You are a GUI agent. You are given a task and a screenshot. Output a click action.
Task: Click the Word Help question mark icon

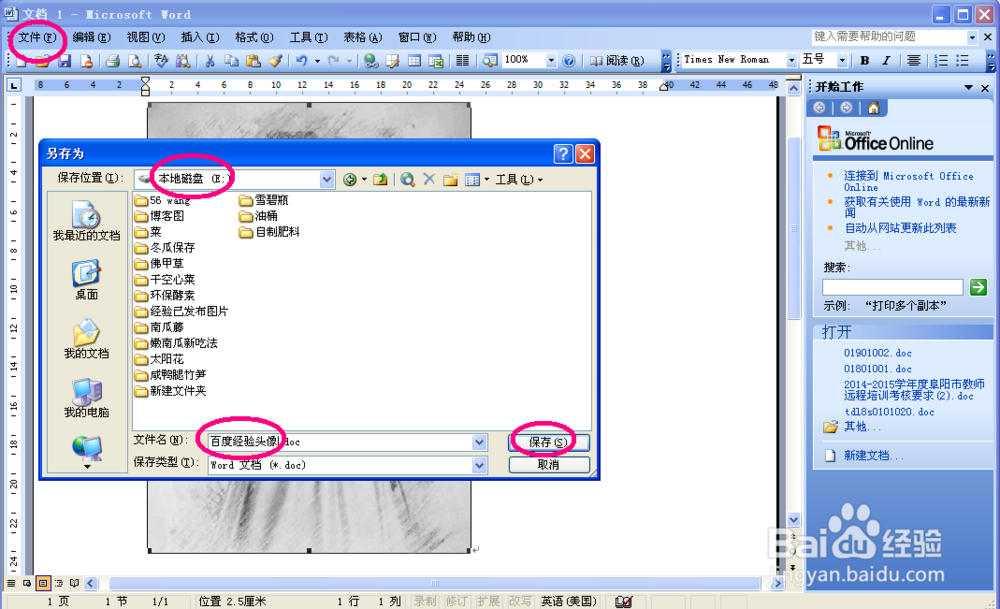569,61
